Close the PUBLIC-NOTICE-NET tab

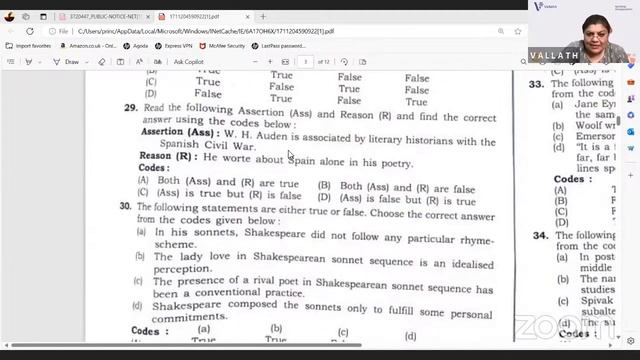point(148,17)
